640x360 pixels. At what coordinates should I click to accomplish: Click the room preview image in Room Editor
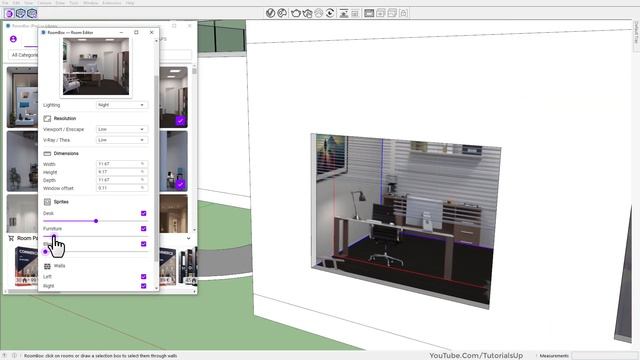tap(96, 67)
